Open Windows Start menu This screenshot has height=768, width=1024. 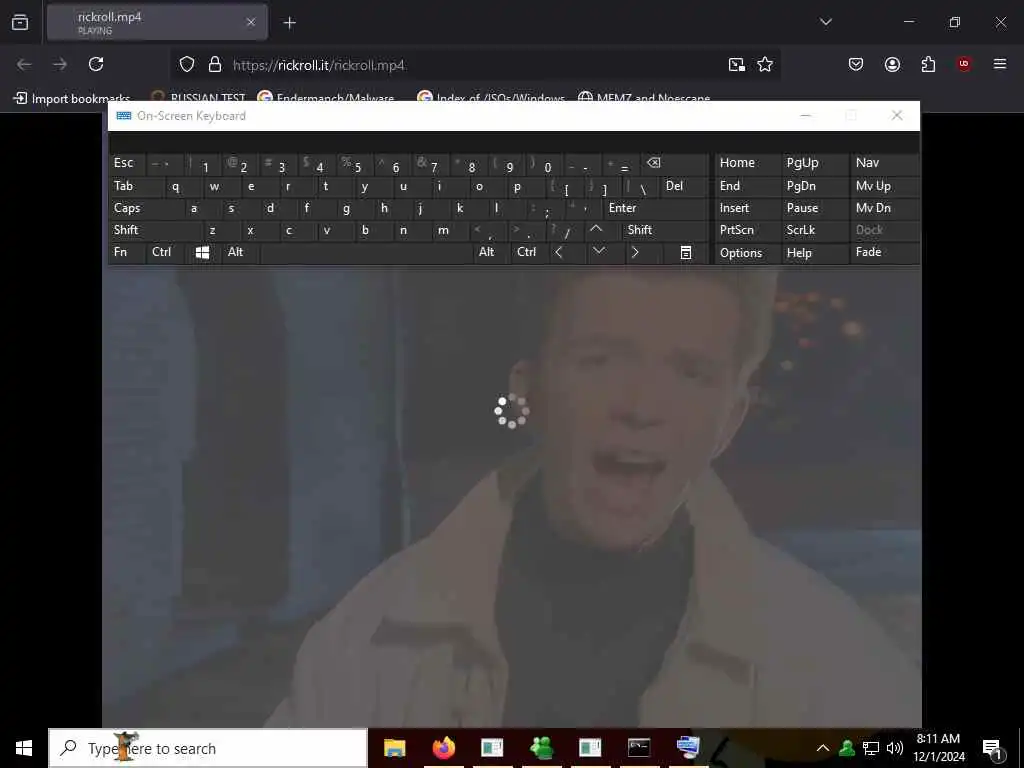pos(24,748)
